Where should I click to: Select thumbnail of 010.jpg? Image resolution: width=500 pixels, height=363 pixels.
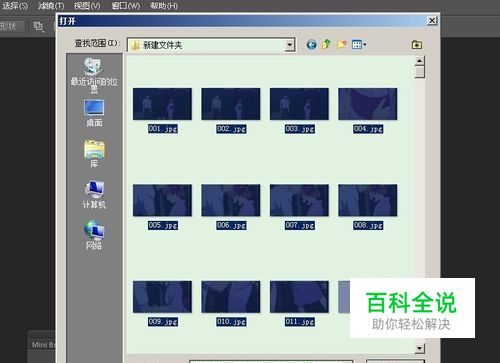pyautogui.click(x=231, y=297)
